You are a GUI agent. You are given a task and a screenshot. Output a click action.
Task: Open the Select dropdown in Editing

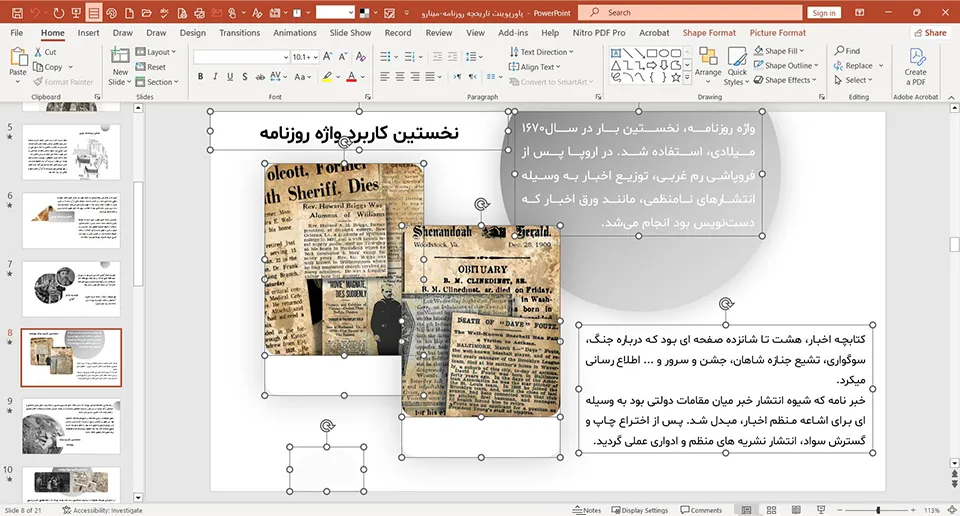click(x=851, y=80)
